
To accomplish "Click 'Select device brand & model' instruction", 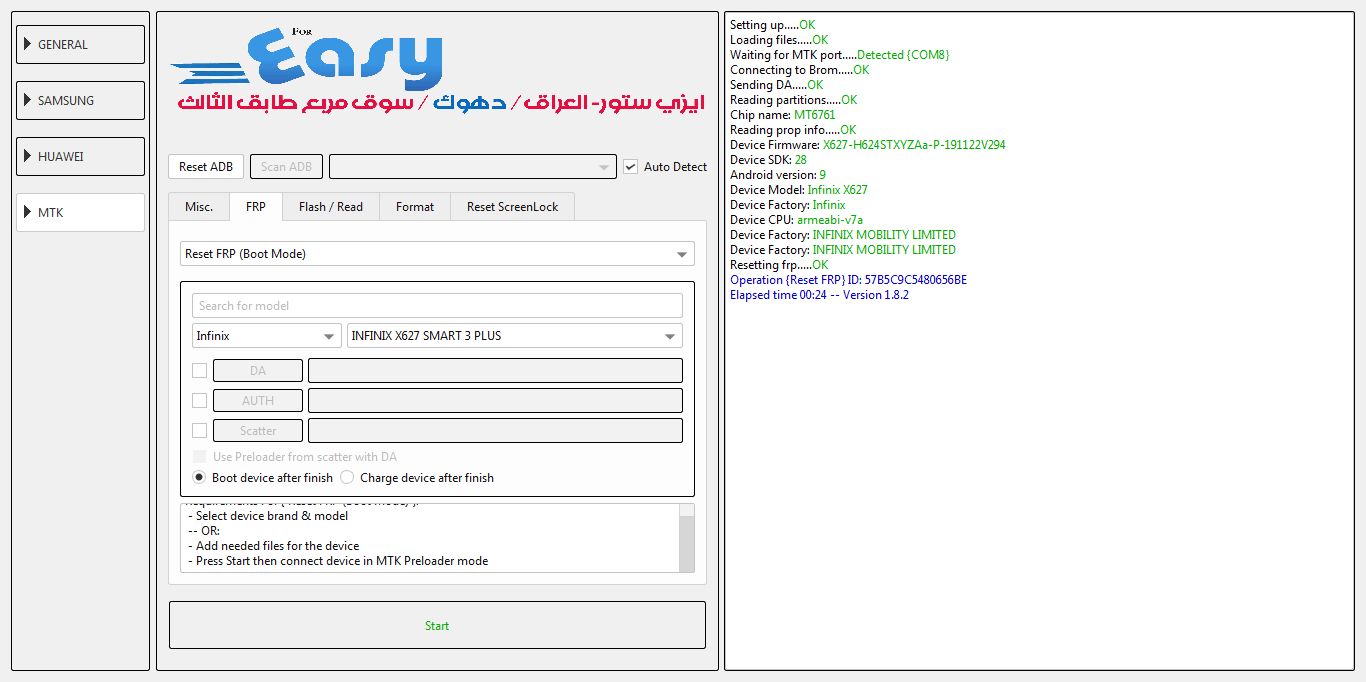I will click(268, 516).
